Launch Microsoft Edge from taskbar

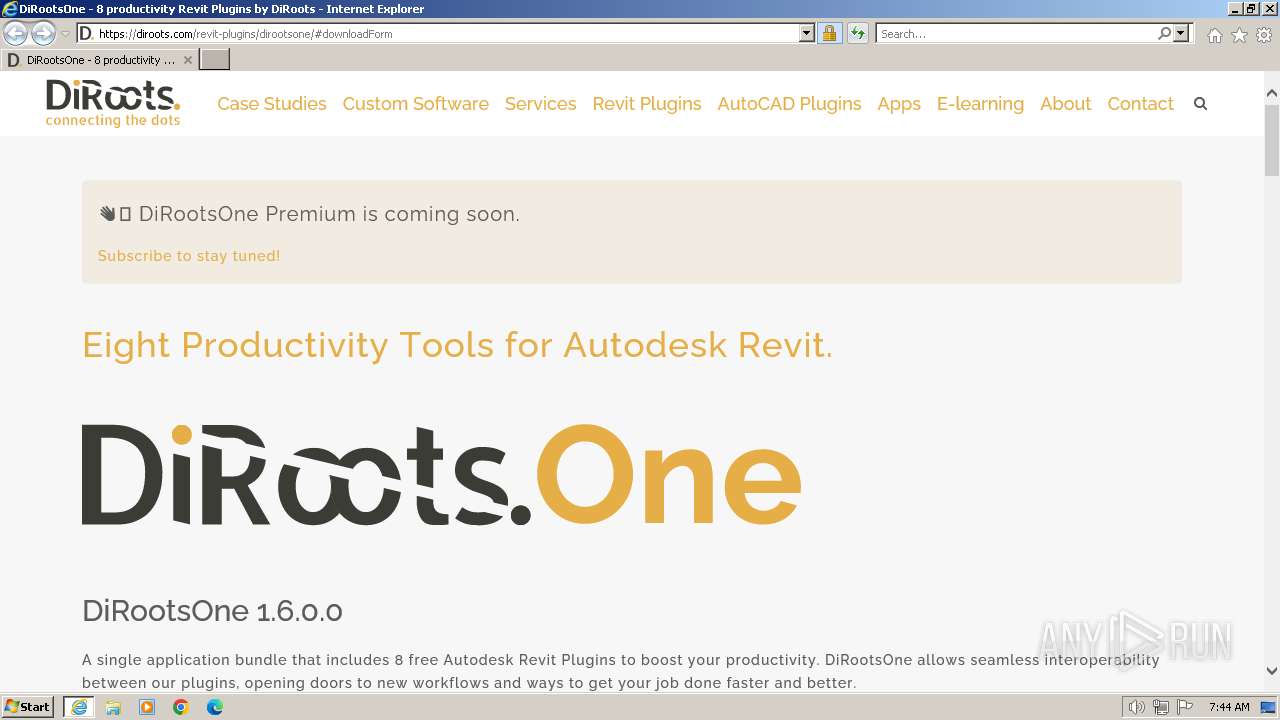[215, 707]
